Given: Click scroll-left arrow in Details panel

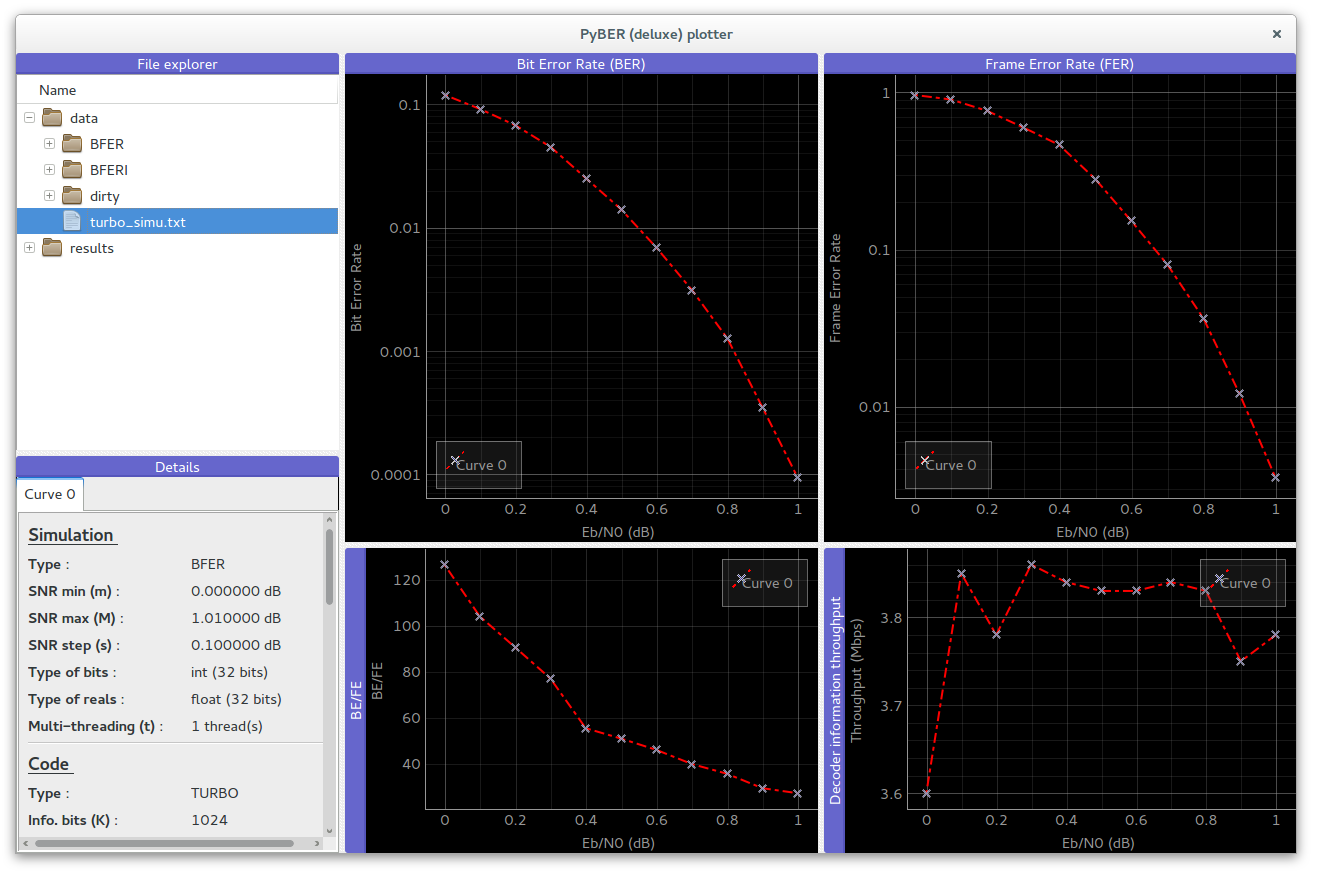Looking at the screenshot, I should (x=26, y=844).
